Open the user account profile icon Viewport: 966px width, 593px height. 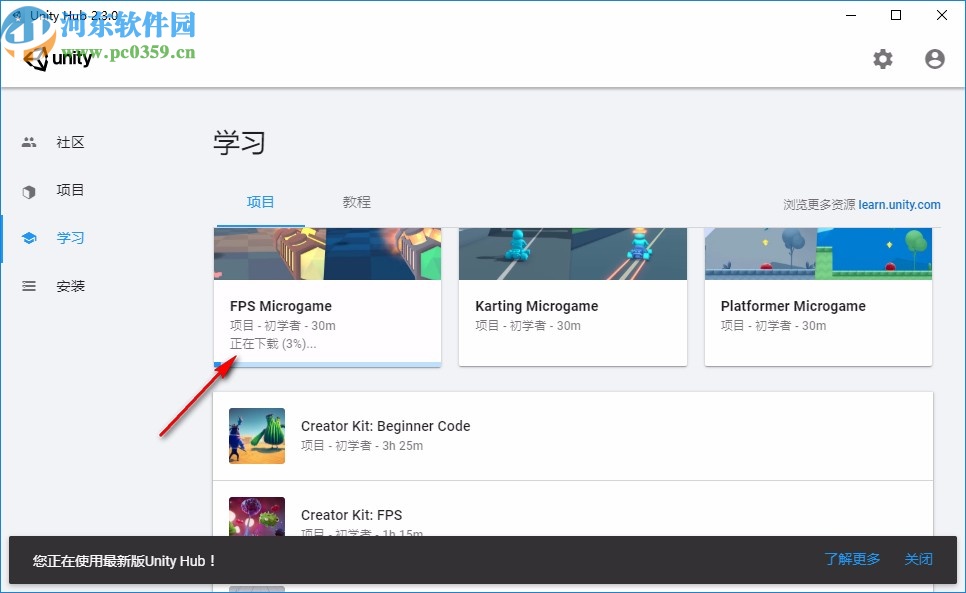coord(935,59)
